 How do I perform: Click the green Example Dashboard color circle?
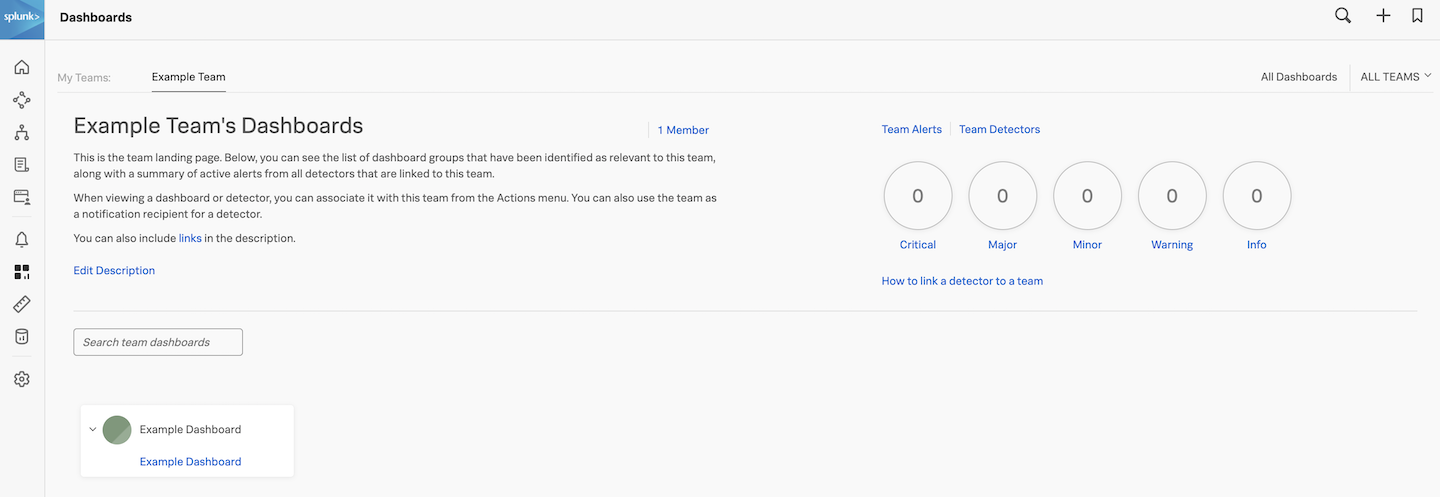(x=117, y=430)
